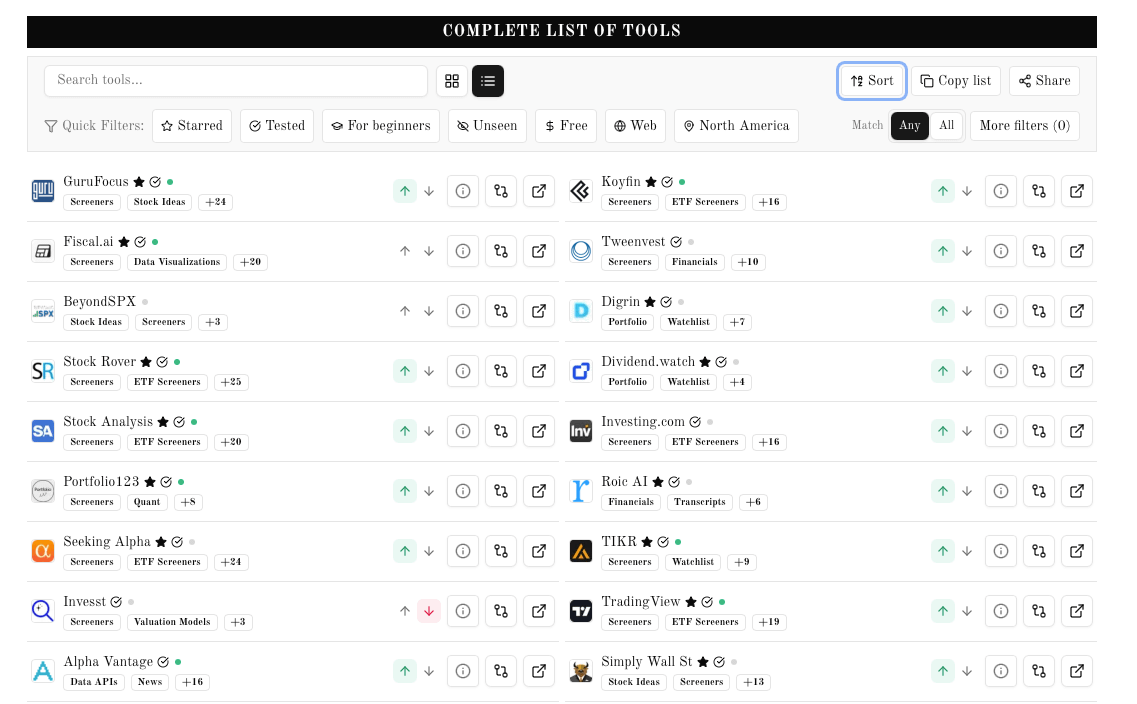Click the Koyfin logo
This screenshot has height=704, width=1137.
[x=581, y=191]
